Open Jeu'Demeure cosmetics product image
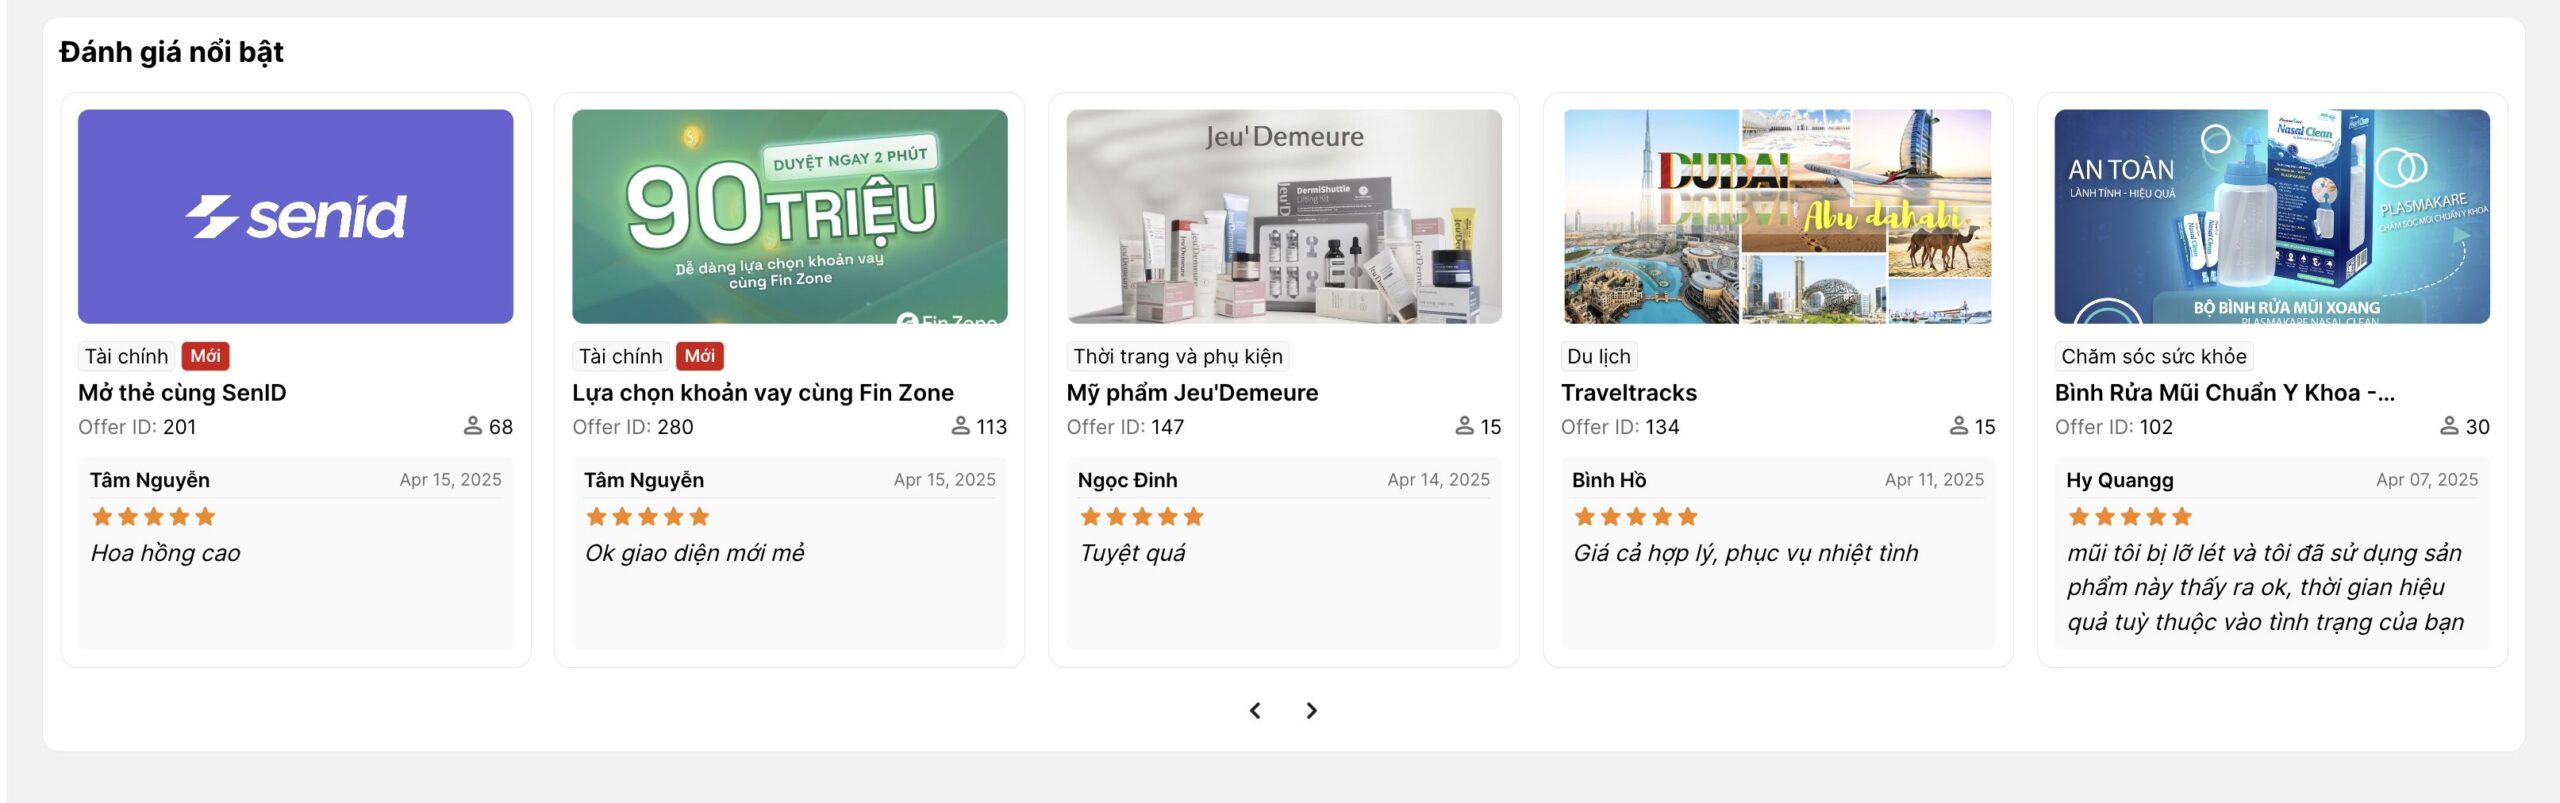 pos(1283,216)
